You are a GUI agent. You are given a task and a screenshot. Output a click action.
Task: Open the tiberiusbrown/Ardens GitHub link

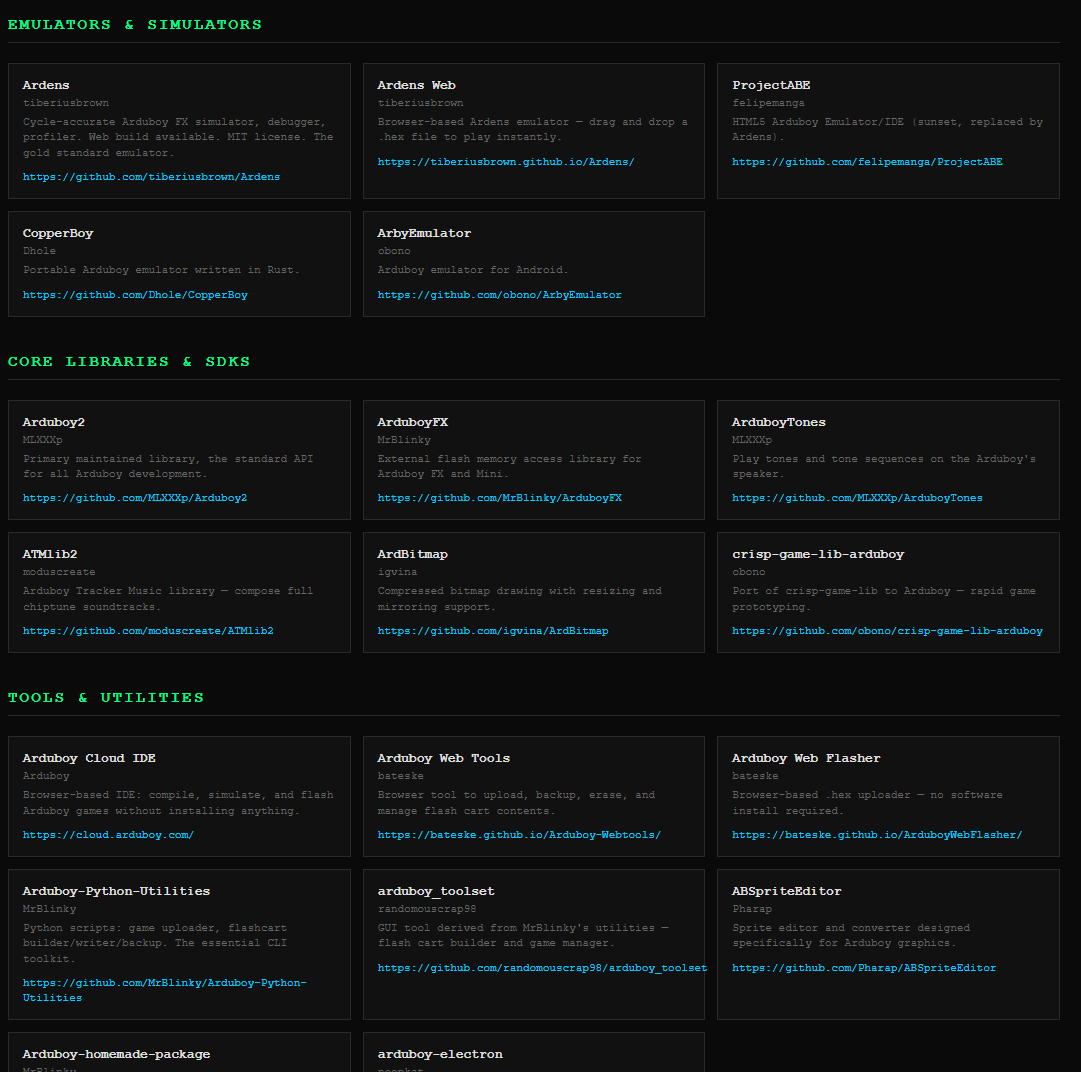coord(151,177)
